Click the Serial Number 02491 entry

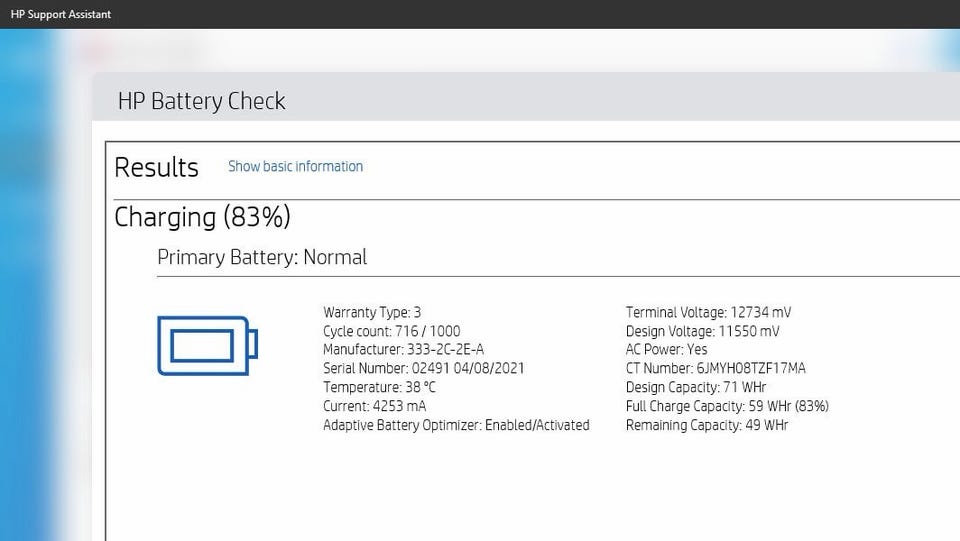[x=424, y=368]
